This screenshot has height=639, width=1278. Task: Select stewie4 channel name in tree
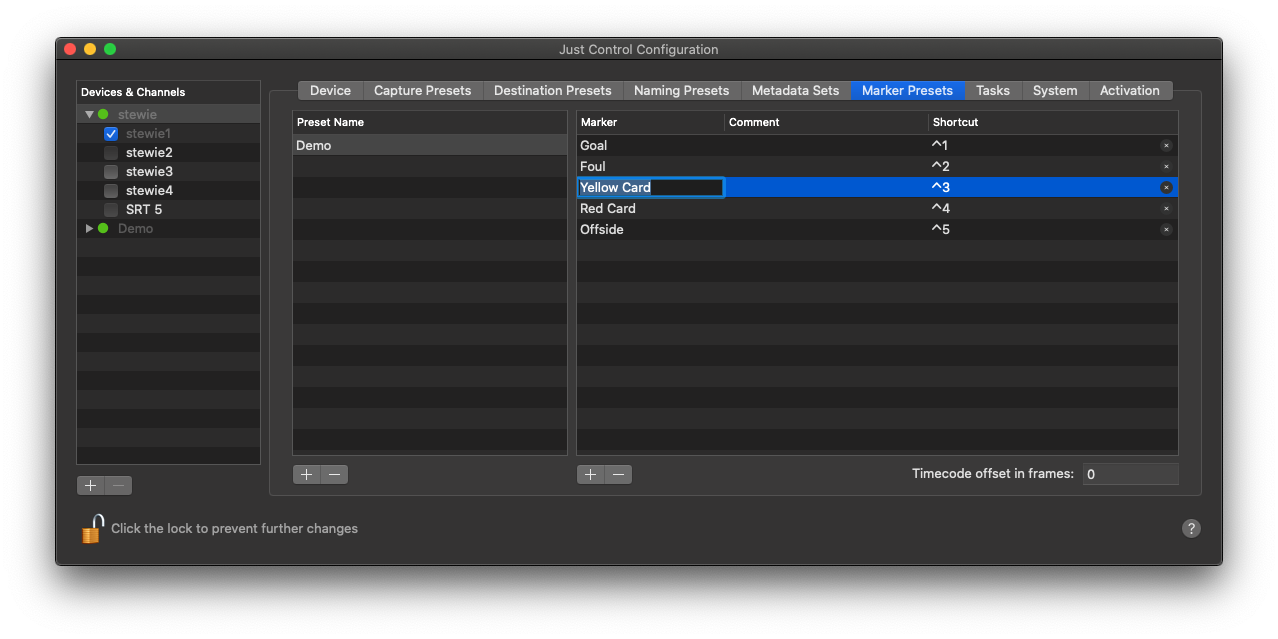point(149,190)
